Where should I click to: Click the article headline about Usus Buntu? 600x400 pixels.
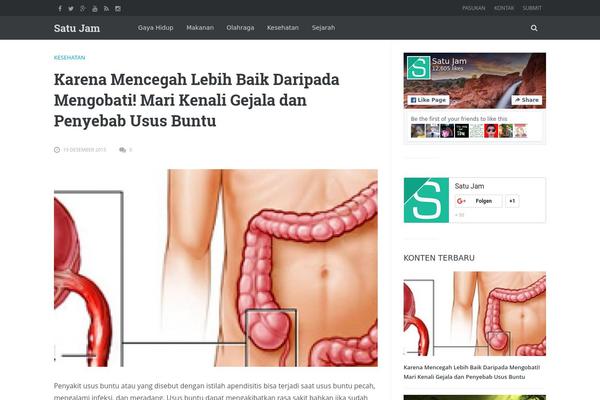pos(197,100)
